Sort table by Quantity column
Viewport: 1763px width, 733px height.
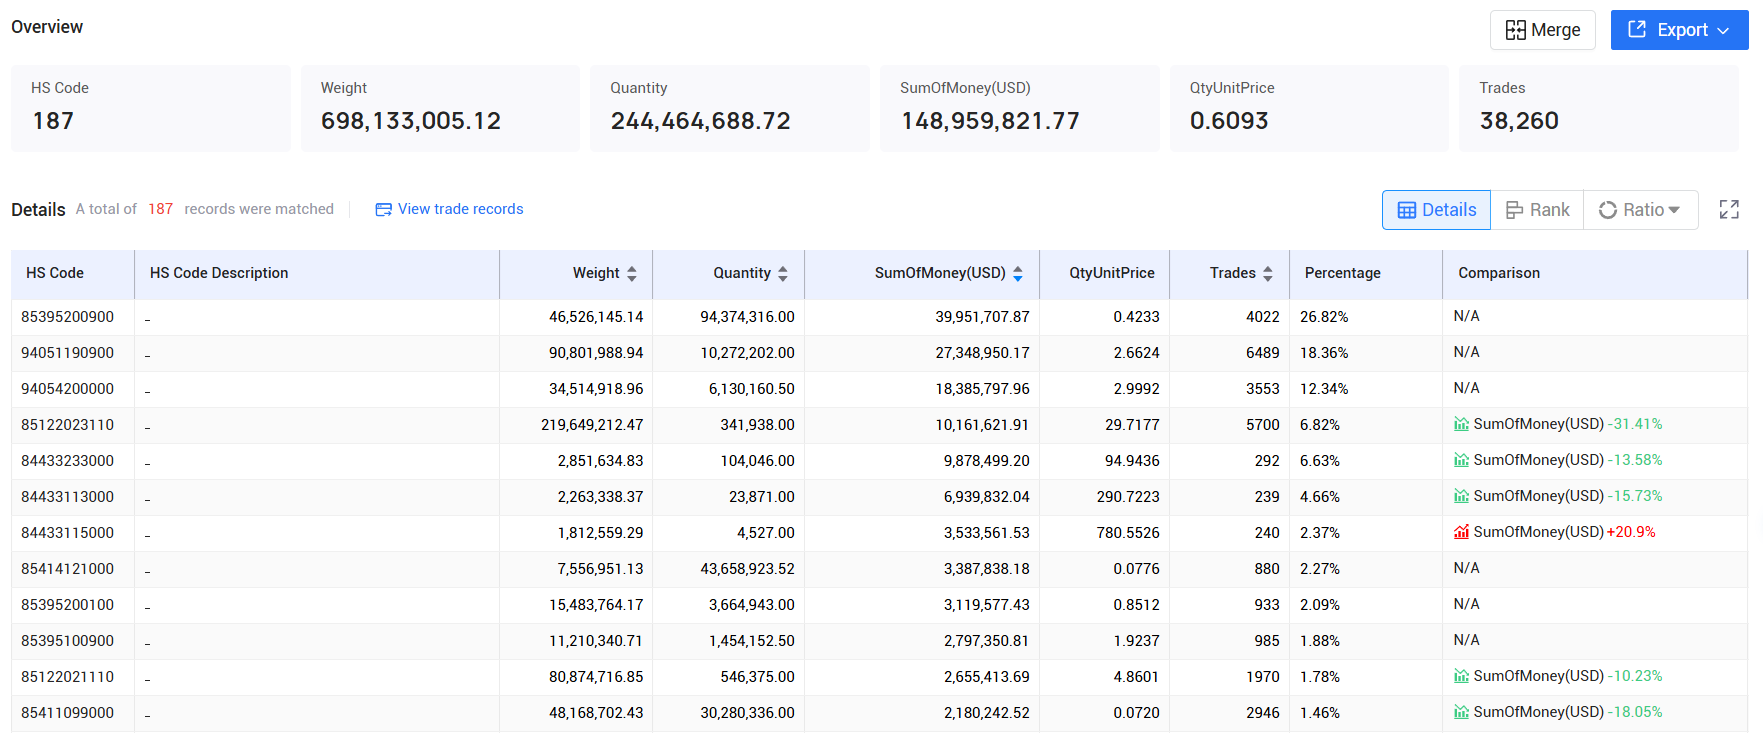pyautogui.click(x=782, y=273)
